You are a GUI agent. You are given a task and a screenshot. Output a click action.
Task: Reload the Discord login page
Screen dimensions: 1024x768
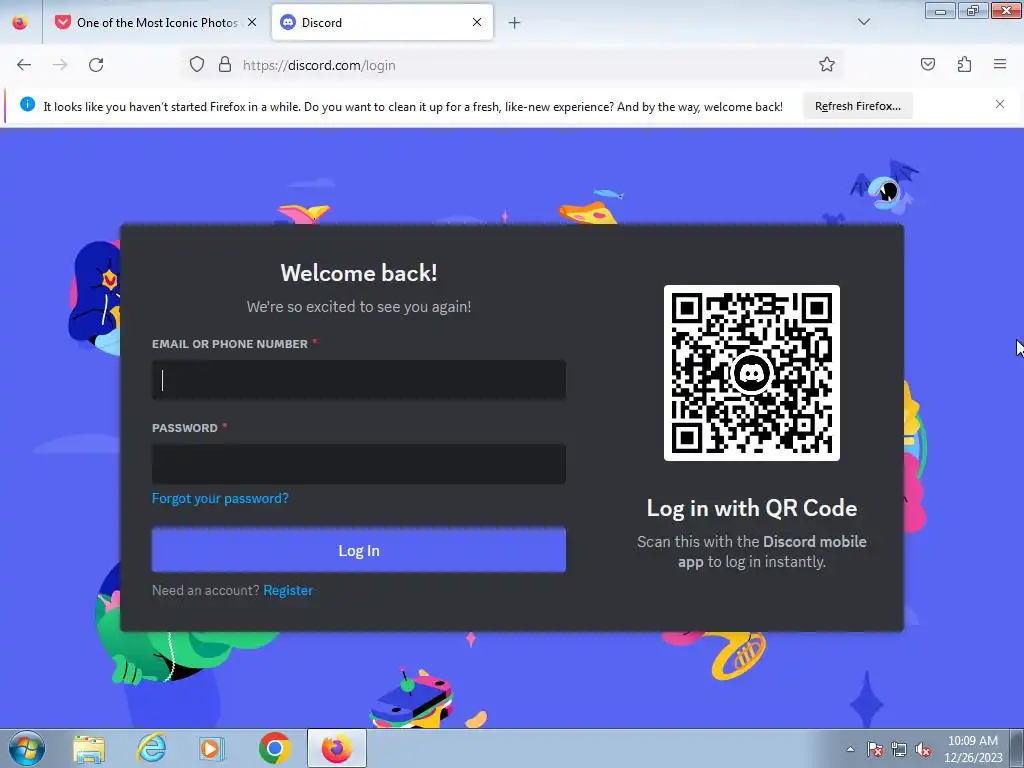pyautogui.click(x=96, y=65)
